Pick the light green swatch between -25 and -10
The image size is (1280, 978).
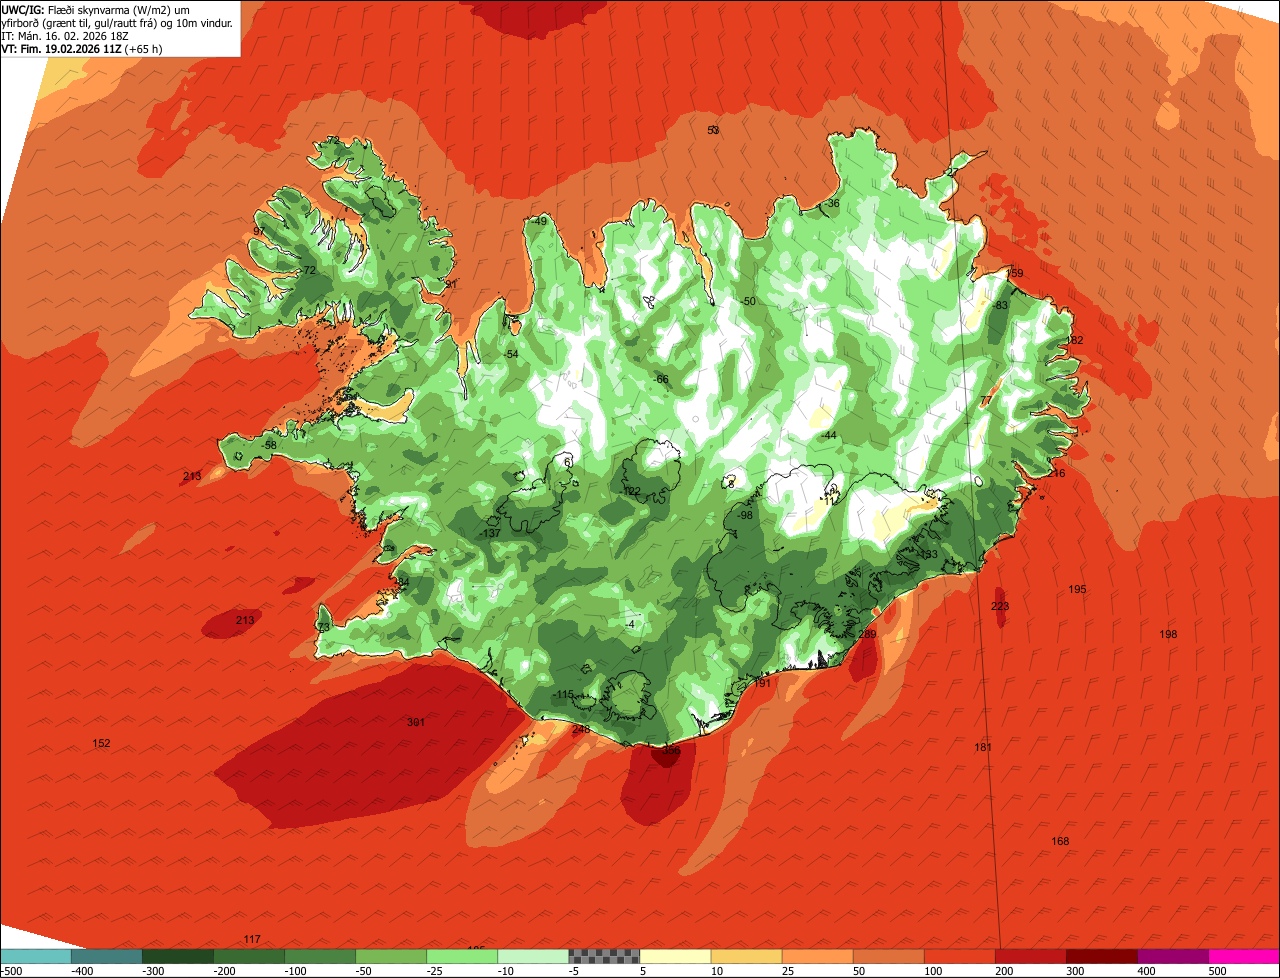pos(463,956)
